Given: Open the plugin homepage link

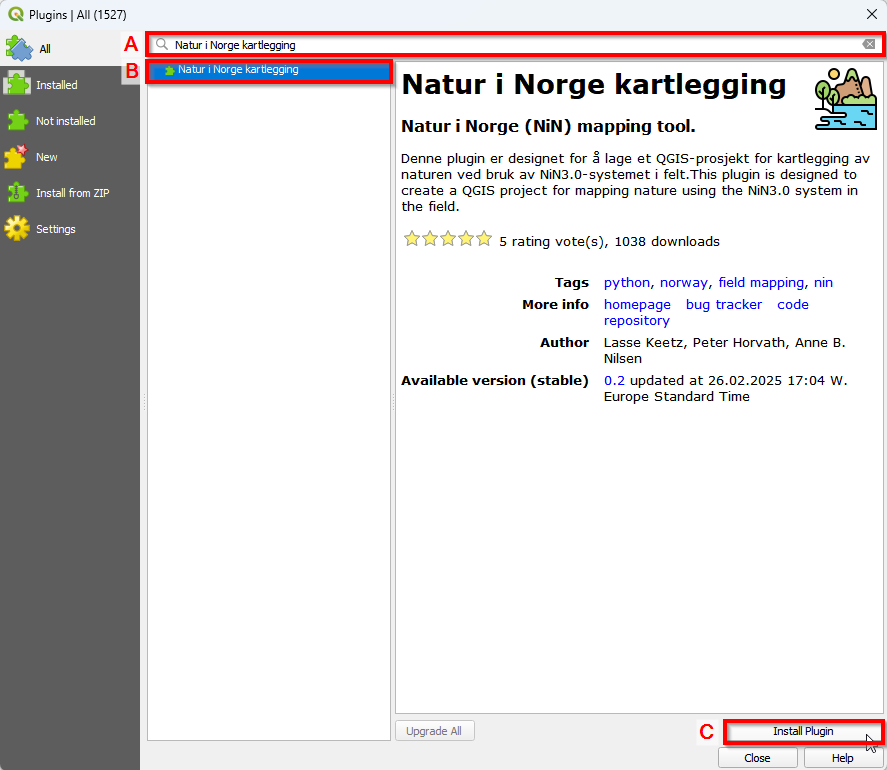Looking at the screenshot, I should pyautogui.click(x=637, y=304).
